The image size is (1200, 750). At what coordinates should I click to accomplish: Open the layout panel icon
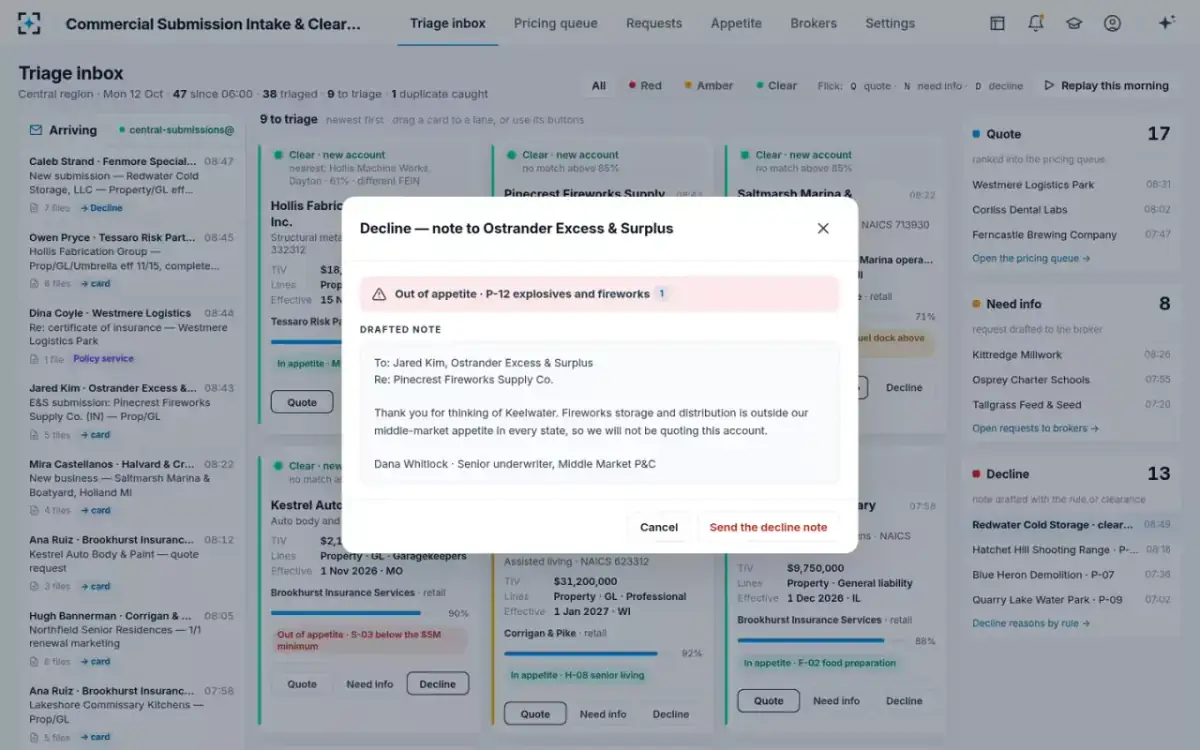pos(997,23)
